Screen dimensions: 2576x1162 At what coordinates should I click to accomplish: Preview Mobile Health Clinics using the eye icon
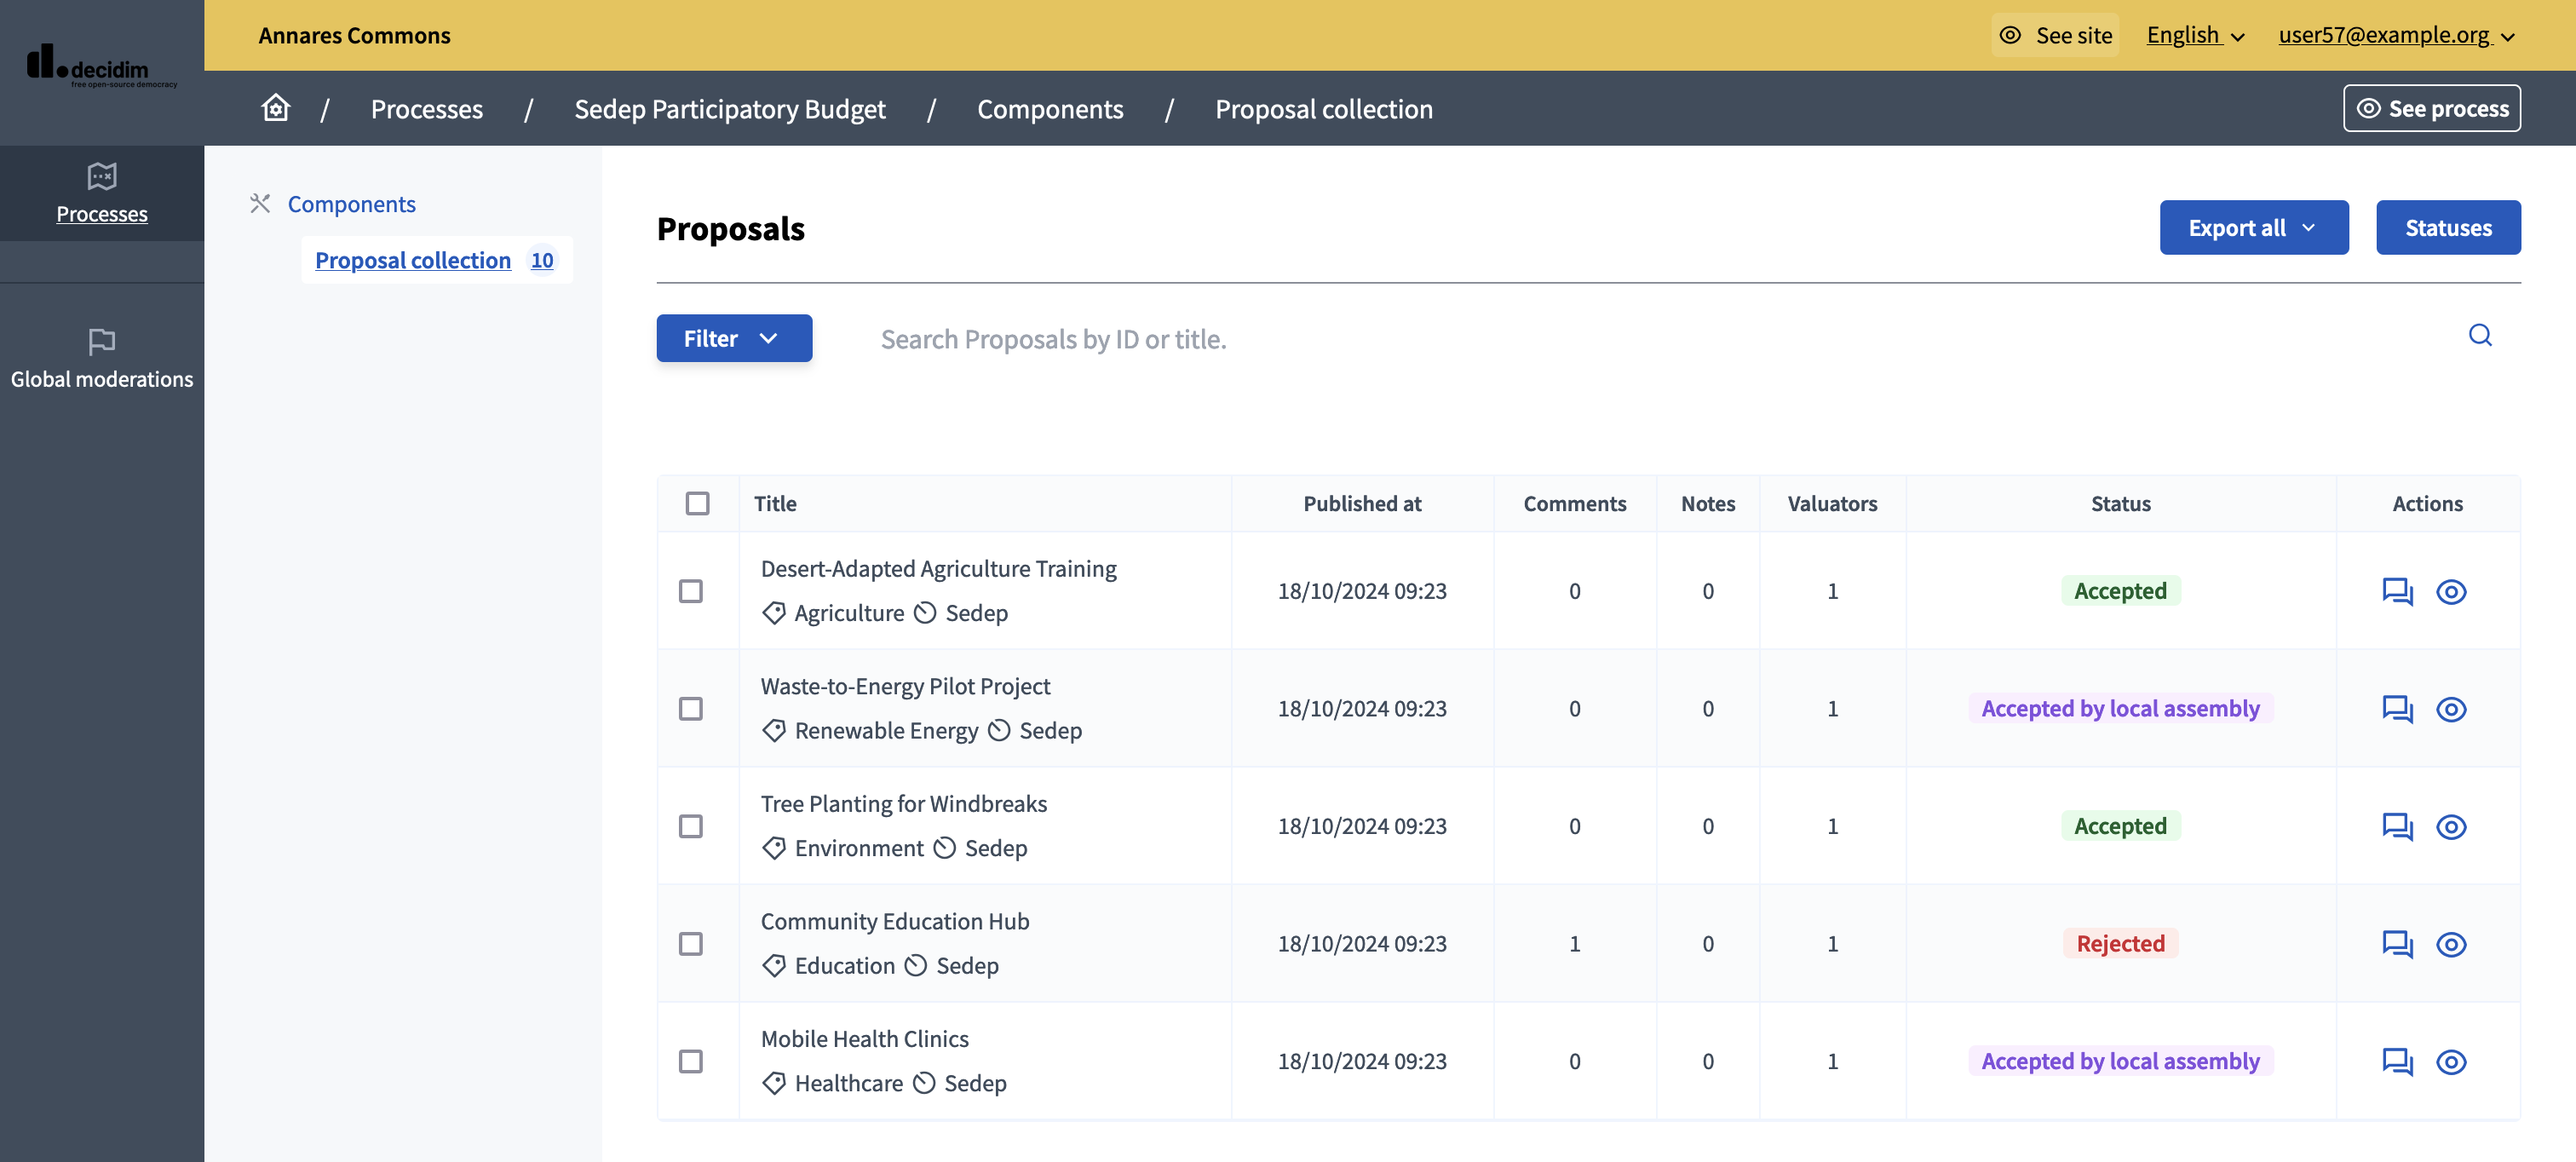pyautogui.click(x=2452, y=1062)
